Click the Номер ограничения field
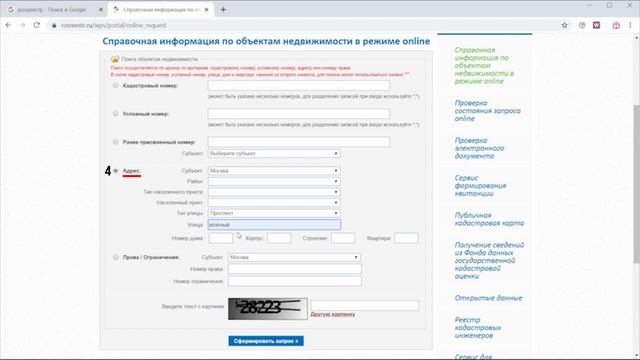The width and height of the screenshot is (640, 360). pyautogui.click(x=295, y=281)
